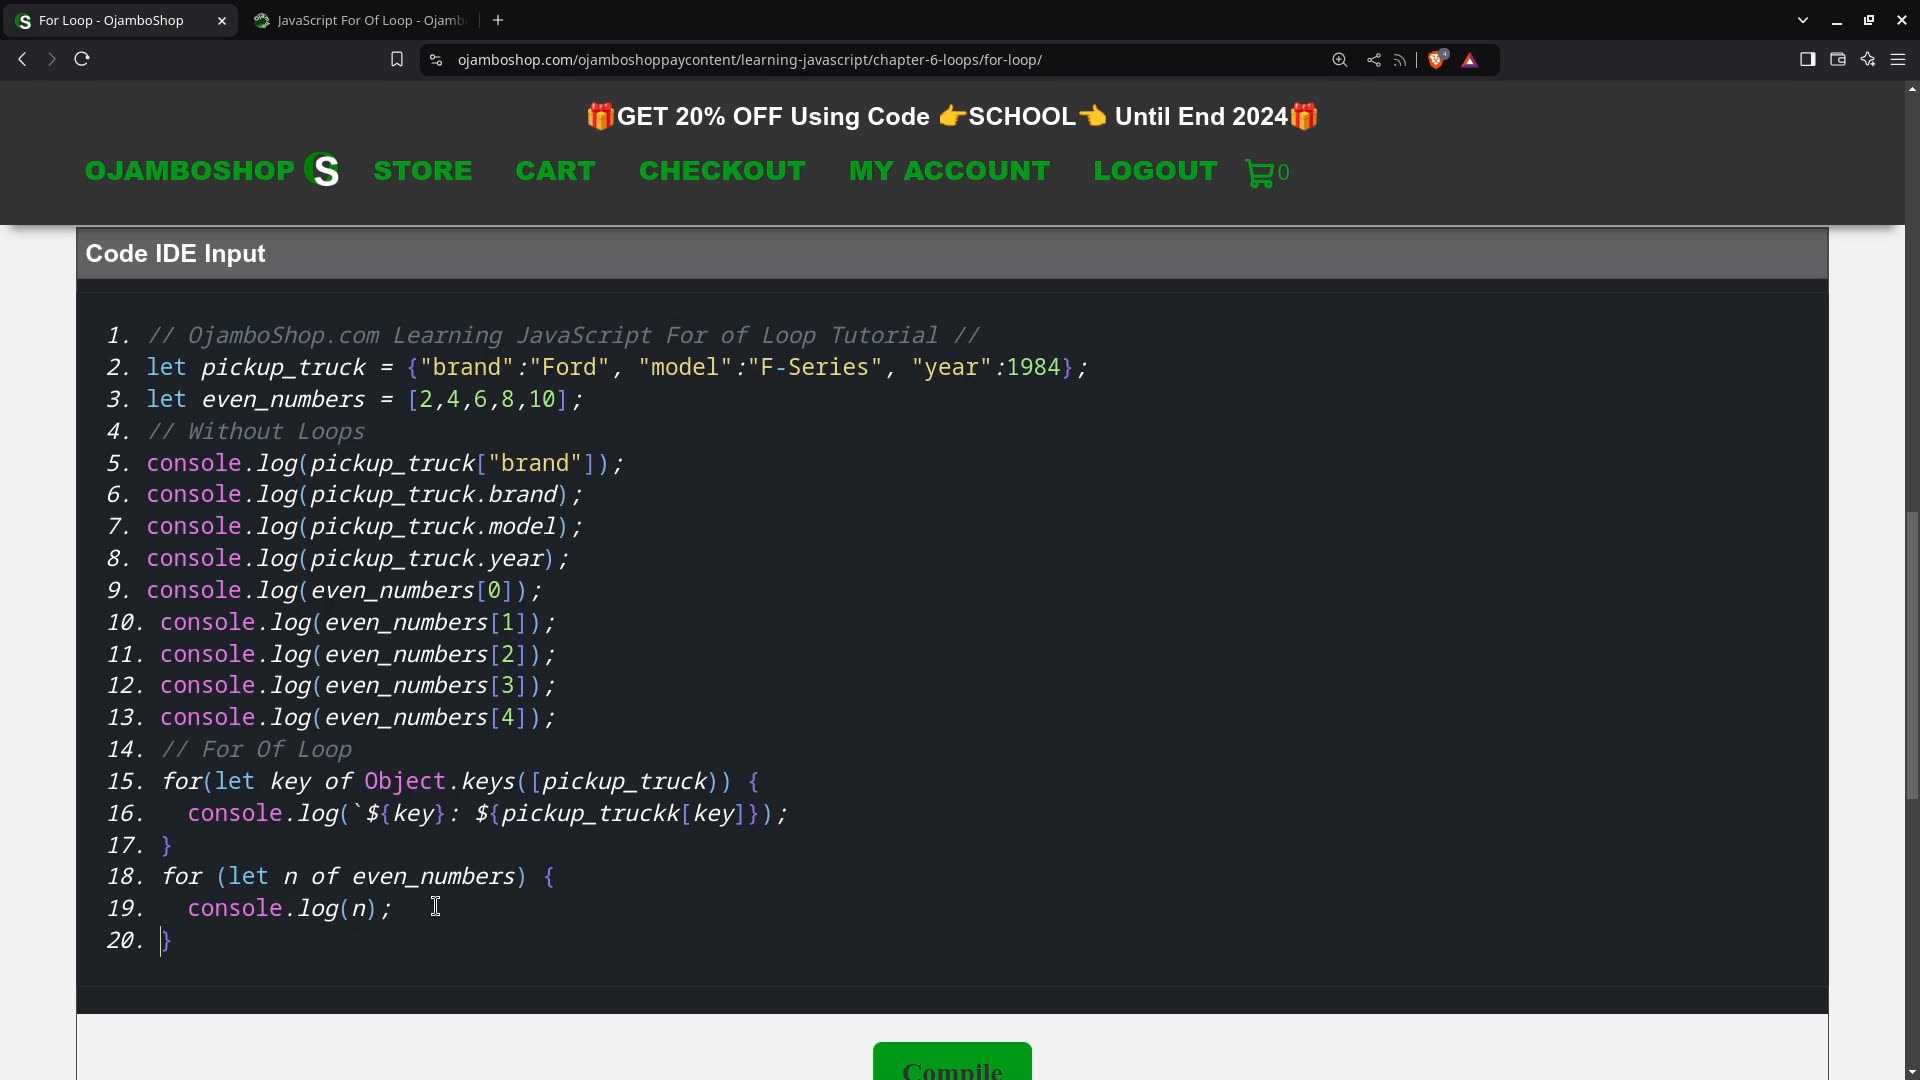Open the Leo AI sparkle icon
The image size is (1920, 1080).
1868,60
